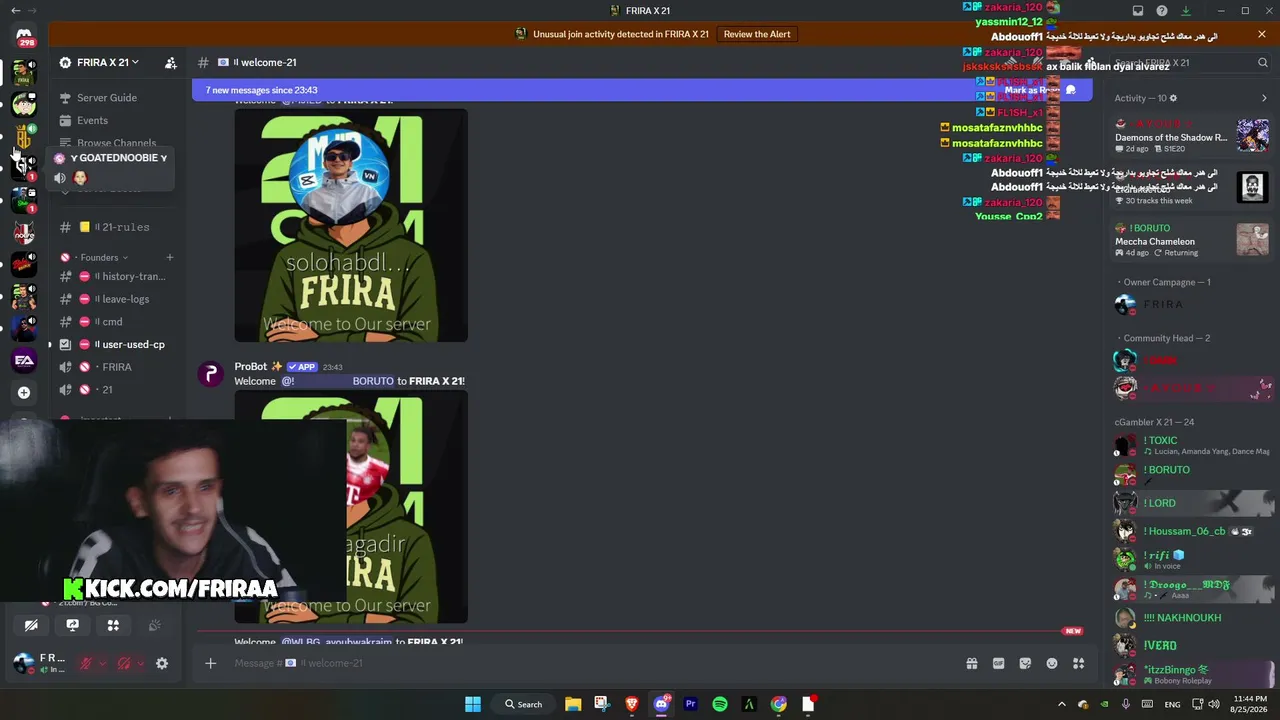Open ProBot's profile avatar
The width and height of the screenshot is (1280, 720).
click(210, 374)
